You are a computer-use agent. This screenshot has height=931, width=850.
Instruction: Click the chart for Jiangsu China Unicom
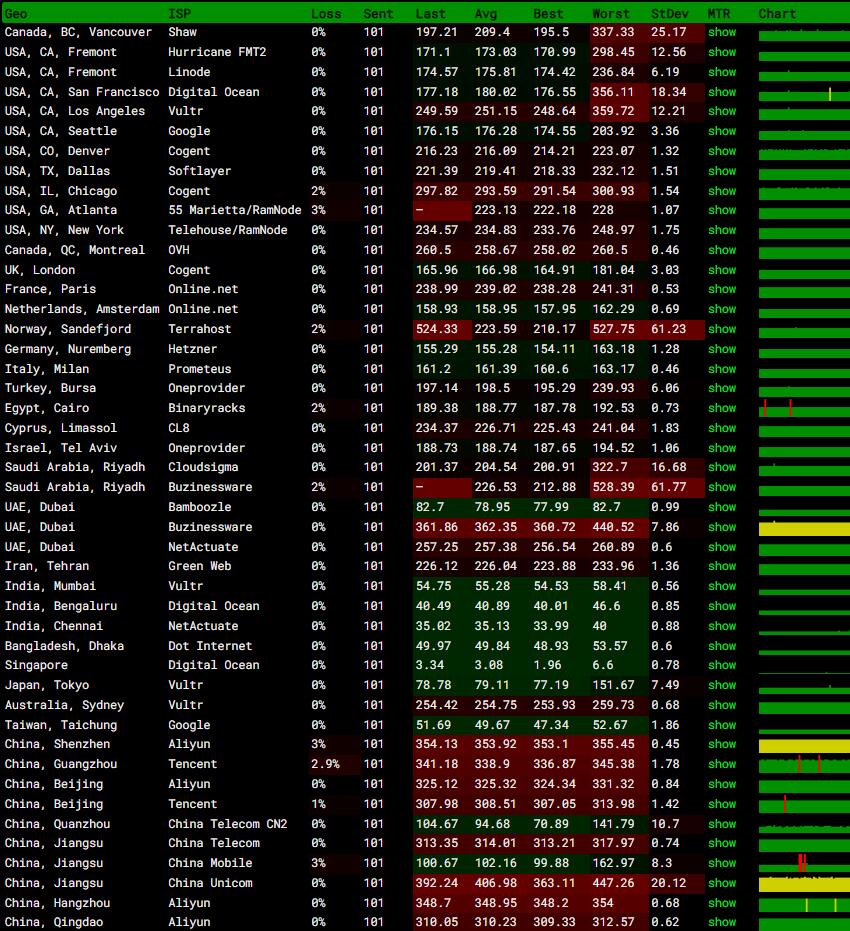click(x=804, y=884)
